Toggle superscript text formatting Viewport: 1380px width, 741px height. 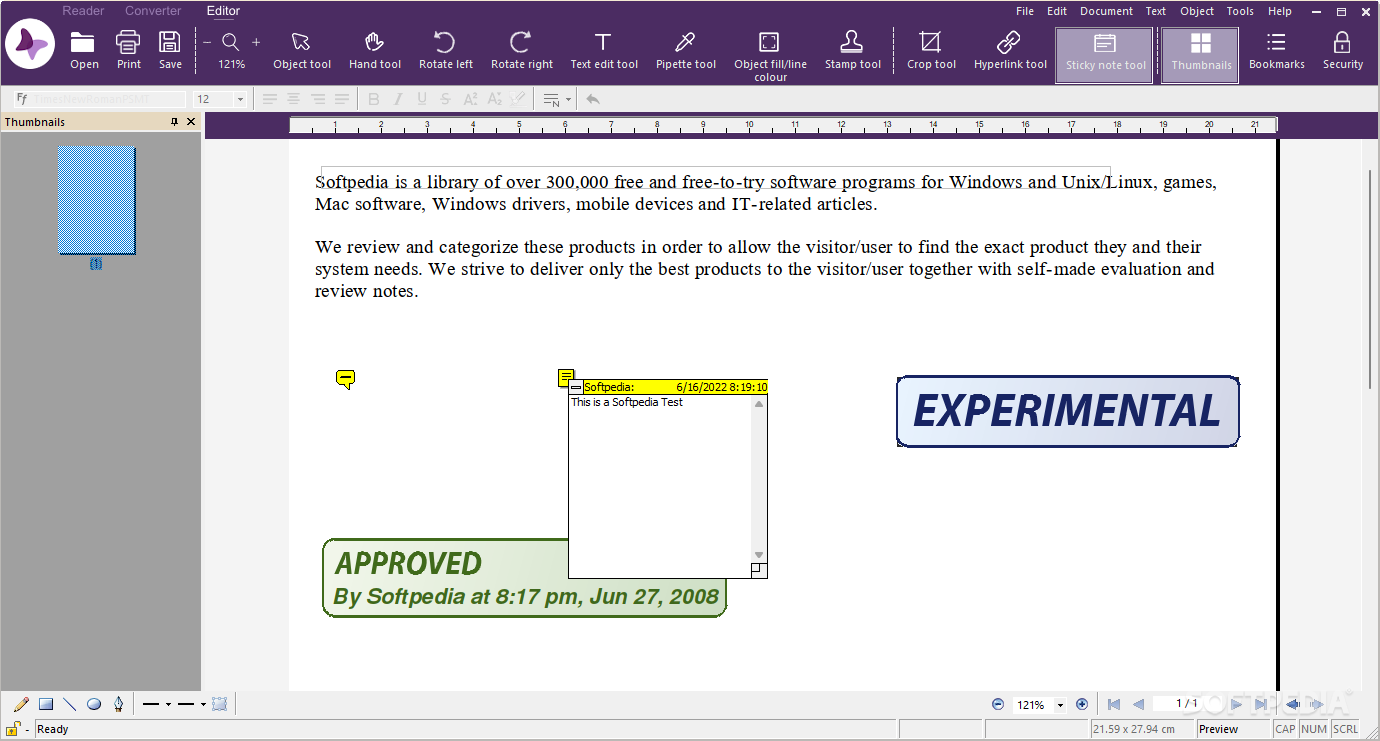click(x=470, y=99)
